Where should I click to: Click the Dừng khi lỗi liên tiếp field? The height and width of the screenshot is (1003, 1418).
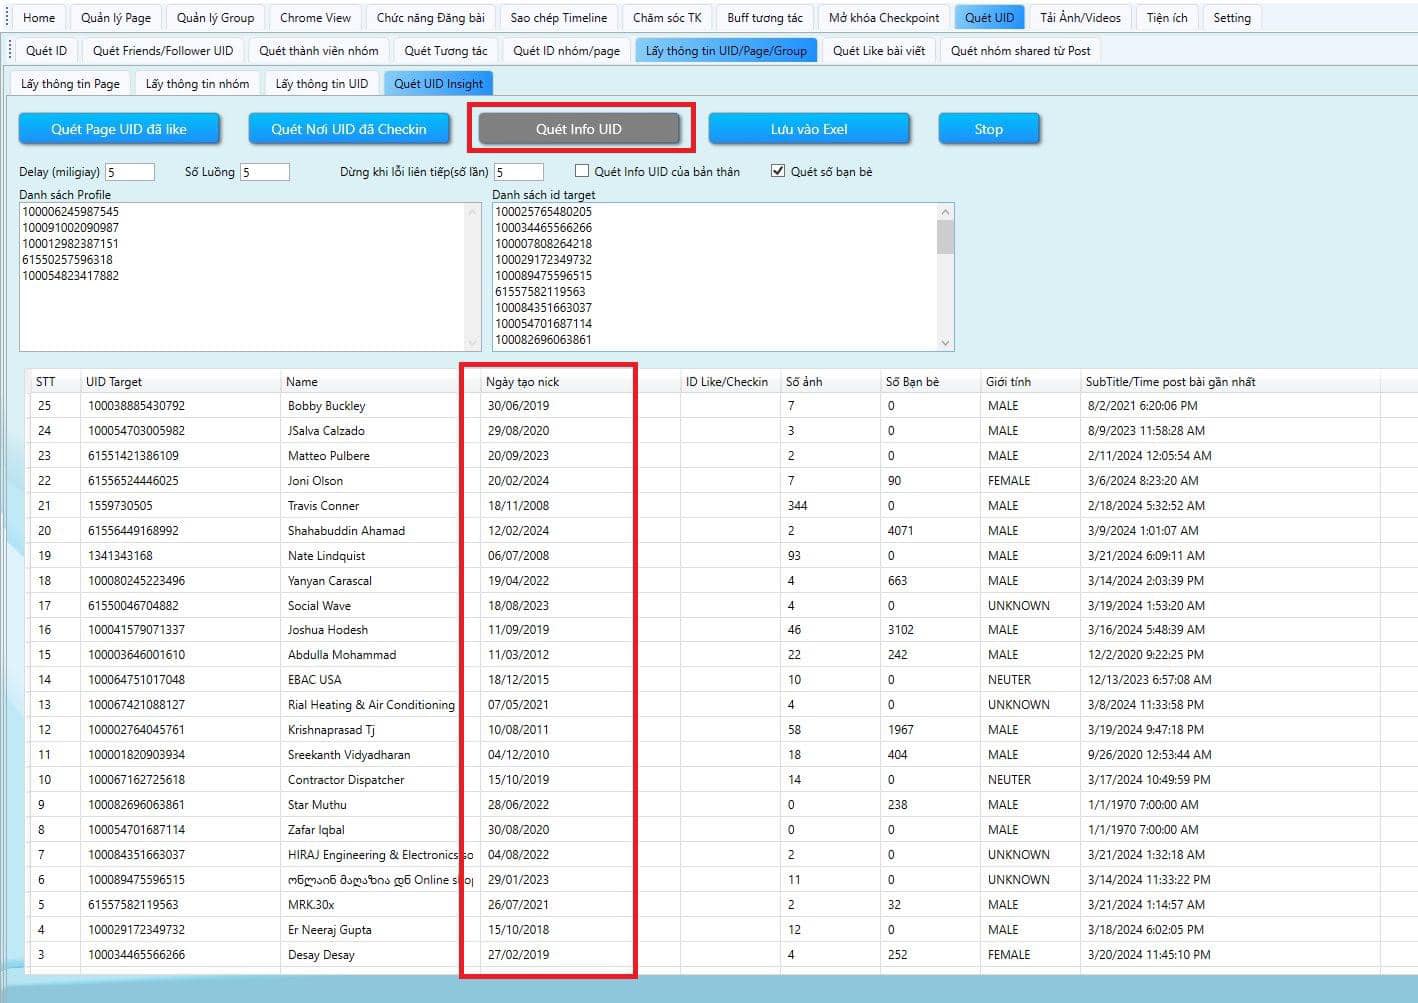tap(518, 172)
